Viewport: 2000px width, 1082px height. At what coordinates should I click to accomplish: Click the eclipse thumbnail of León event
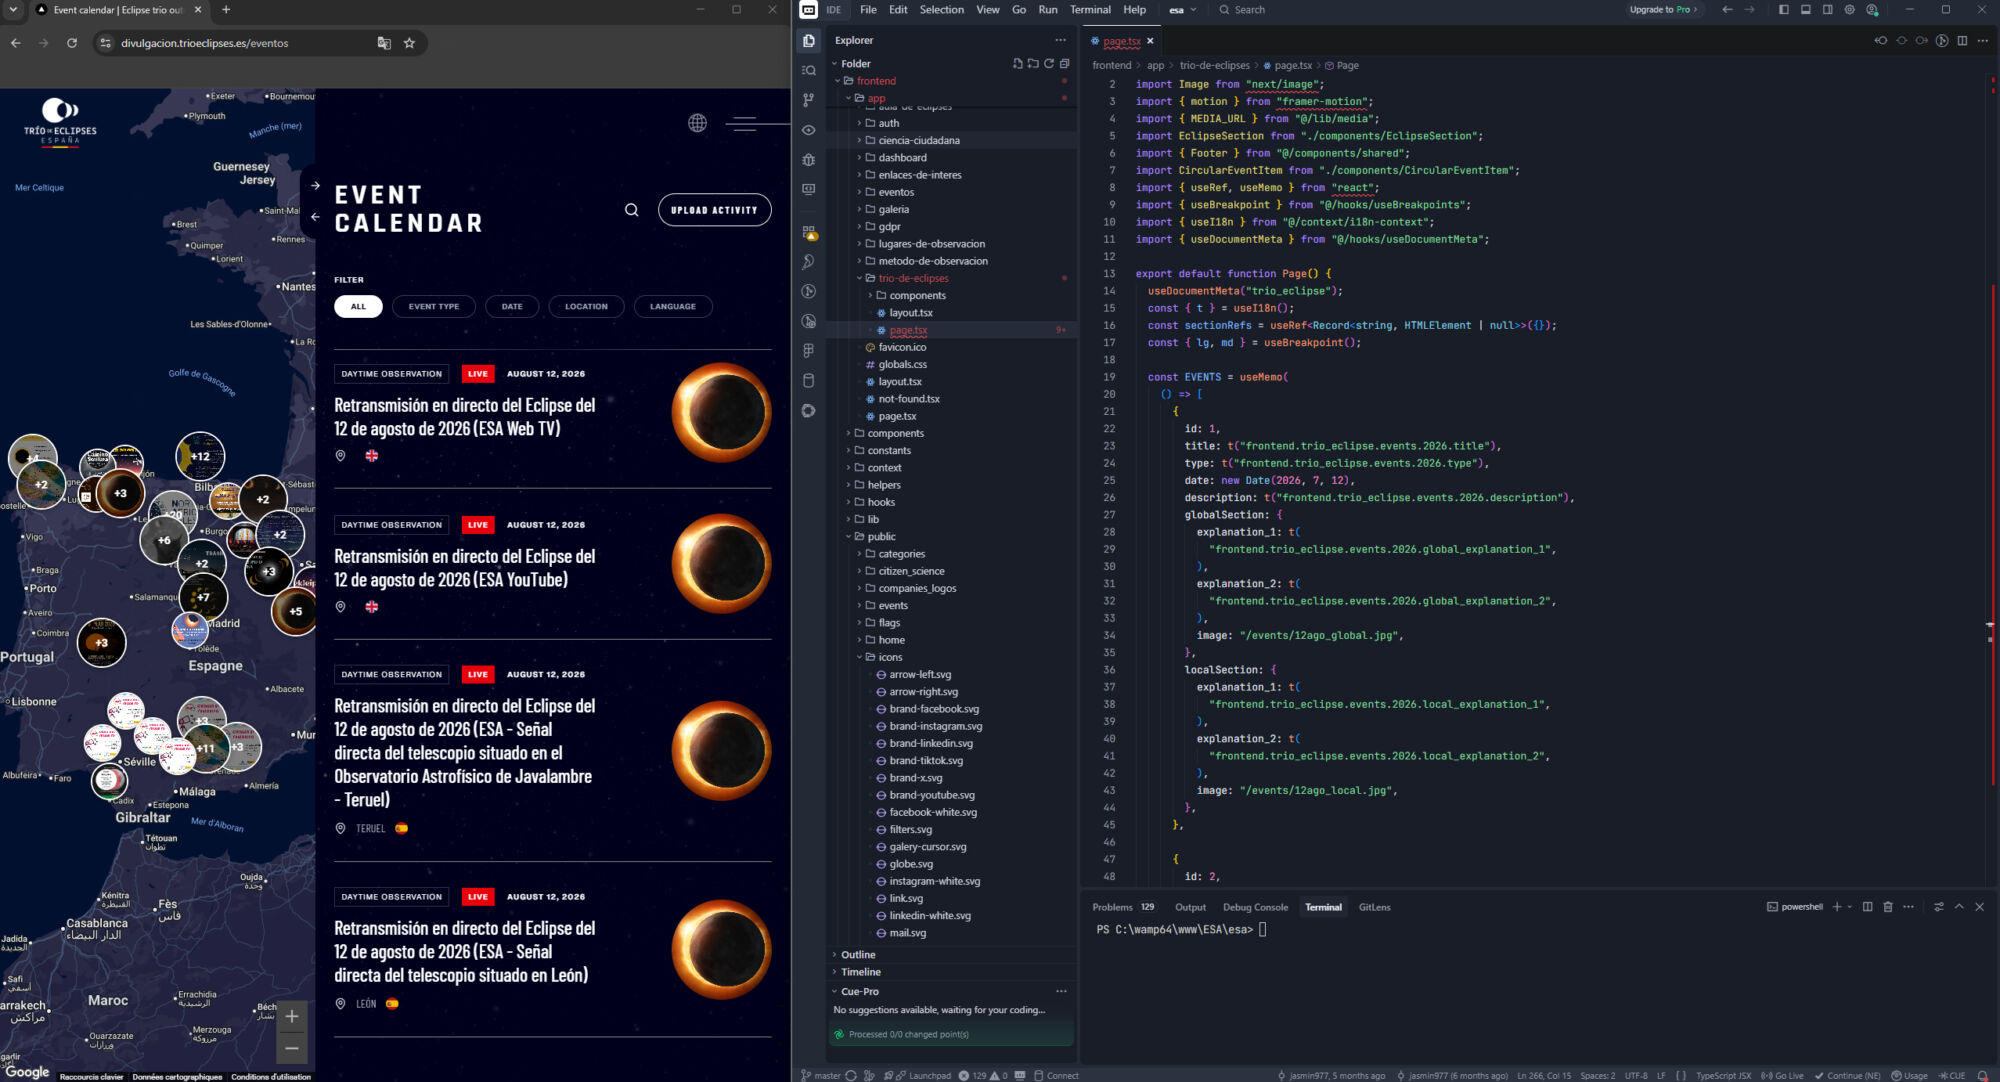point(721,951)
